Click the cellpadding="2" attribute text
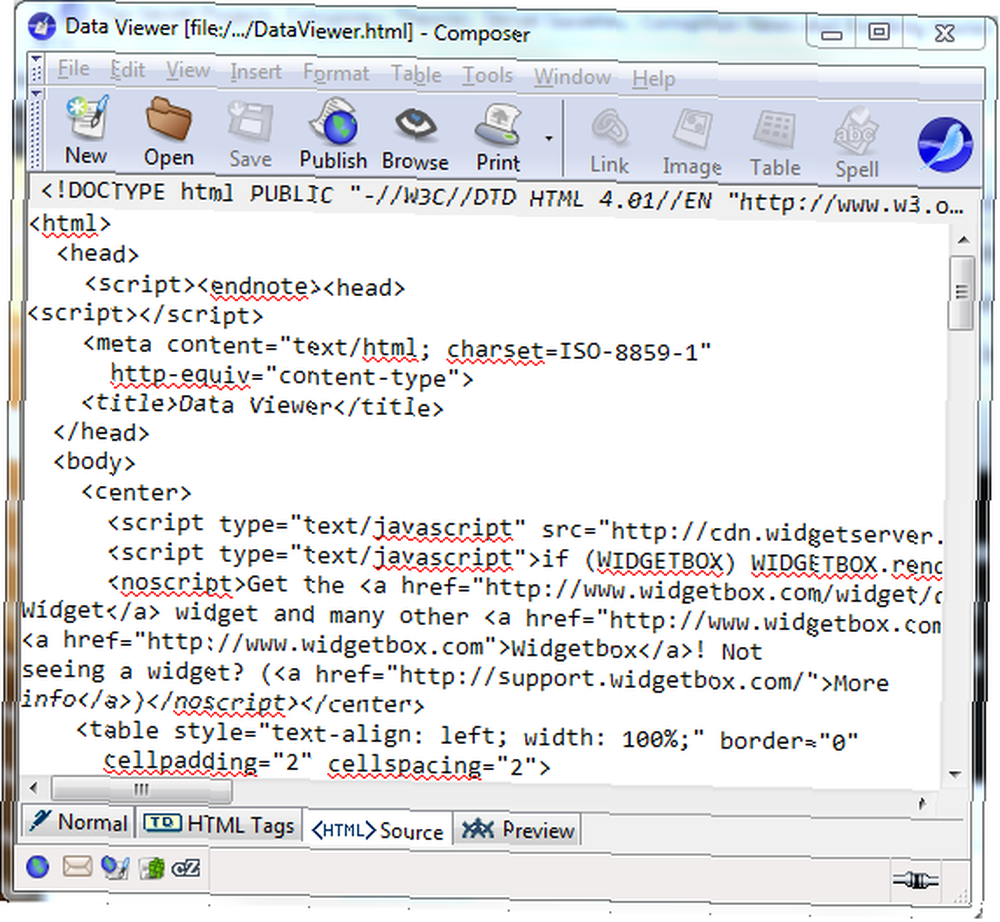 point(208,761)
